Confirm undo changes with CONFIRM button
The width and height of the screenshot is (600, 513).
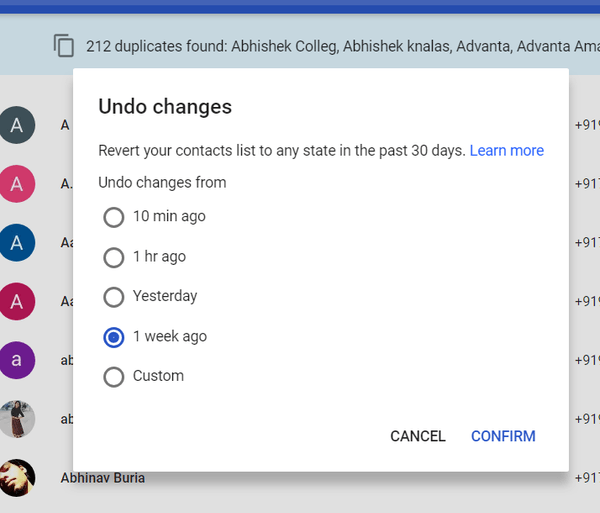pyautogui.click(x=503, y=436)
